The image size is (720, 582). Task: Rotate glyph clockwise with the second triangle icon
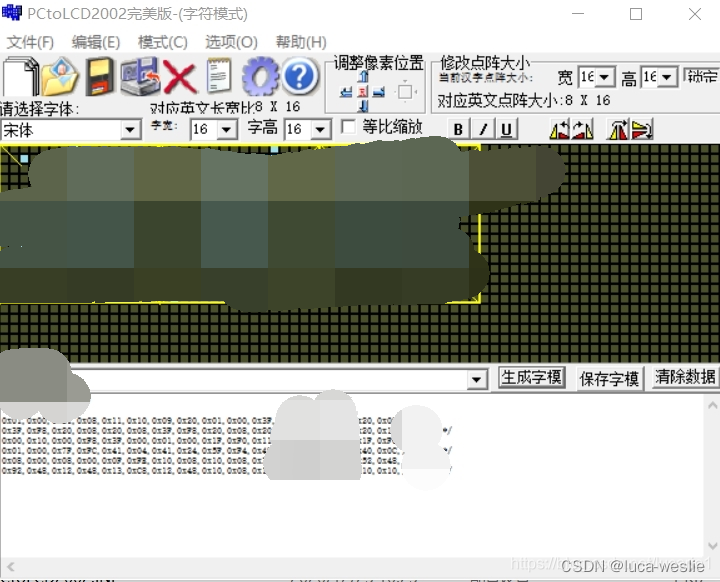click(583, 129)
